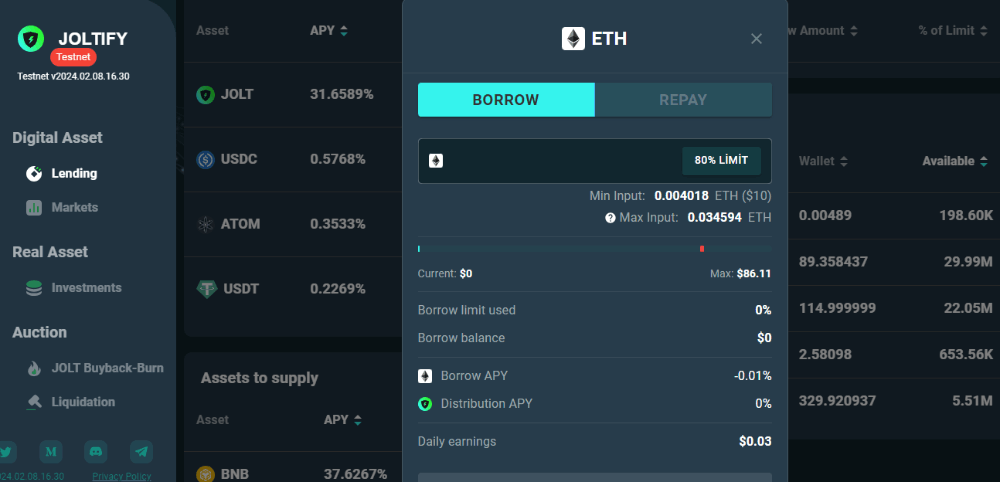The image size is (1000, 482).
Task: Click wallet value 89.358437
Action: point(832,262)
